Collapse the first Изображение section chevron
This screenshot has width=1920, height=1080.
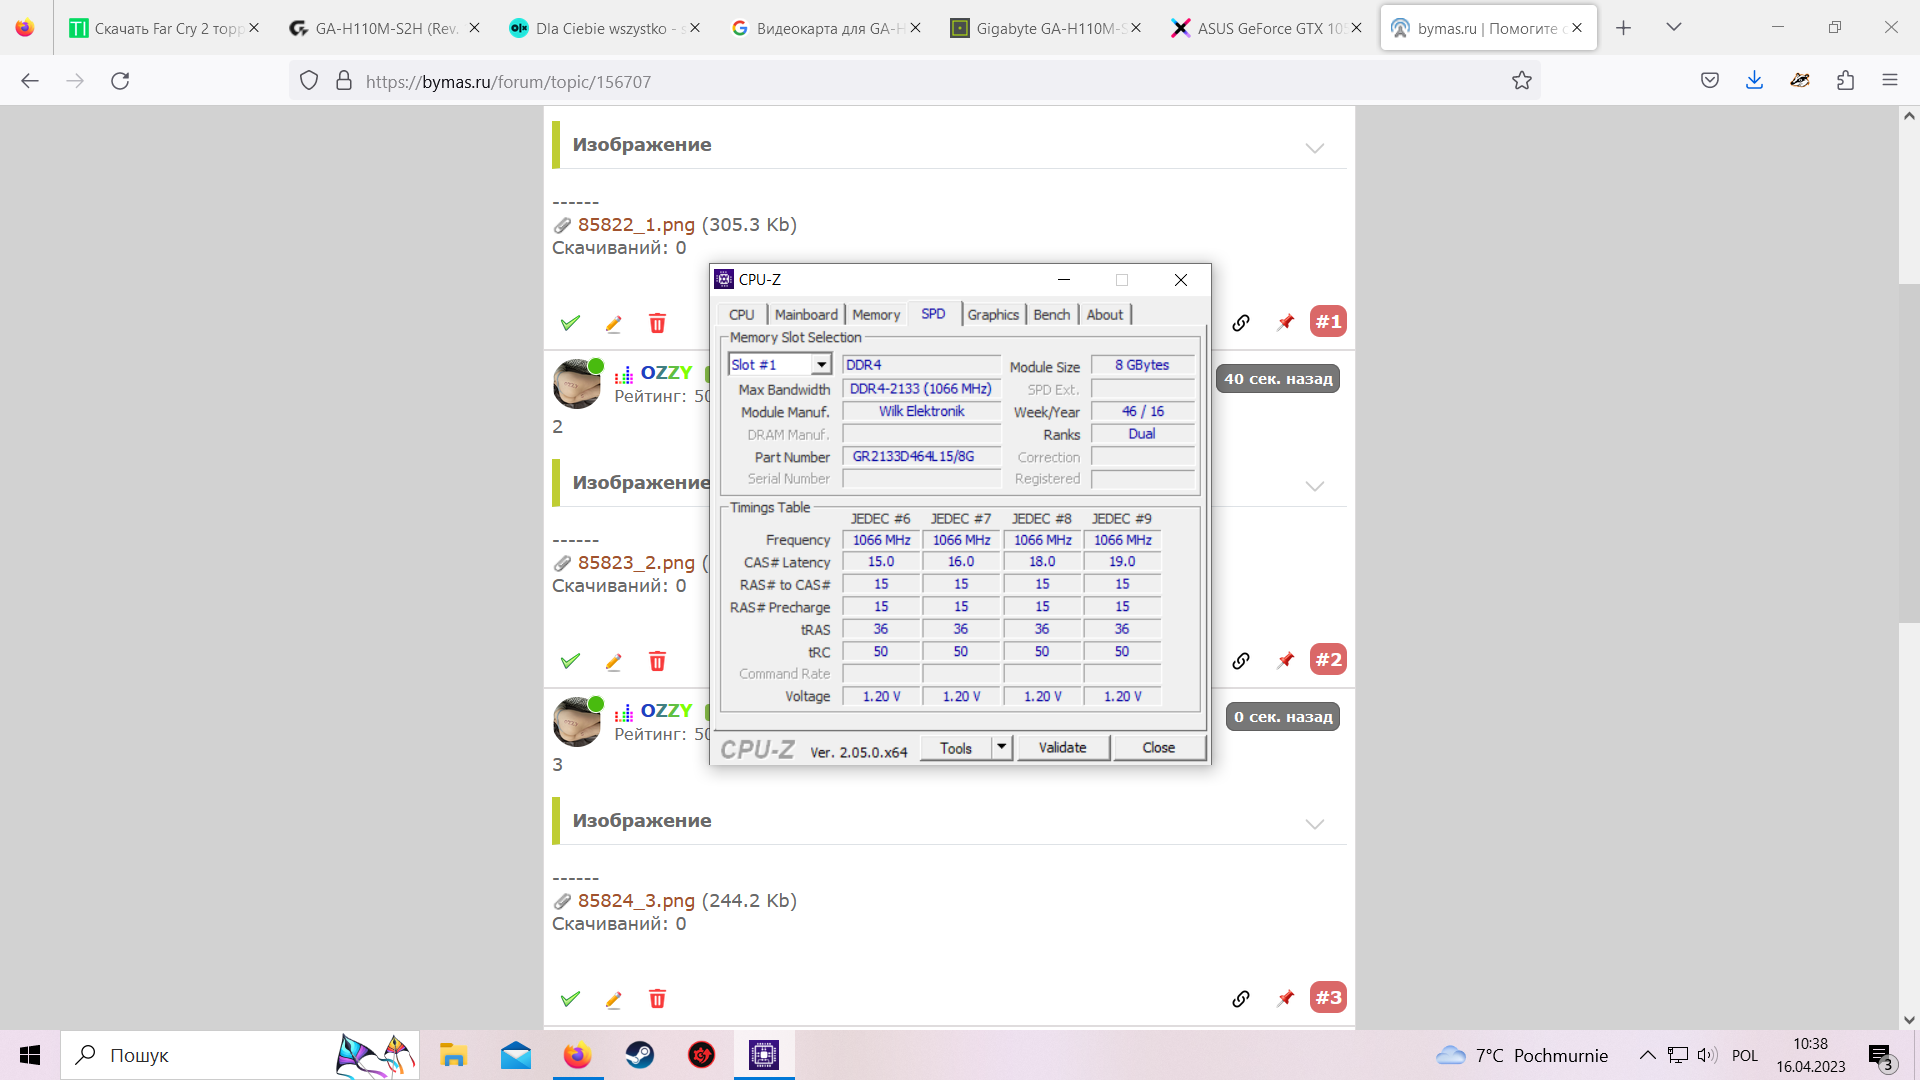pyautogui.click(x=1314, y=148)
